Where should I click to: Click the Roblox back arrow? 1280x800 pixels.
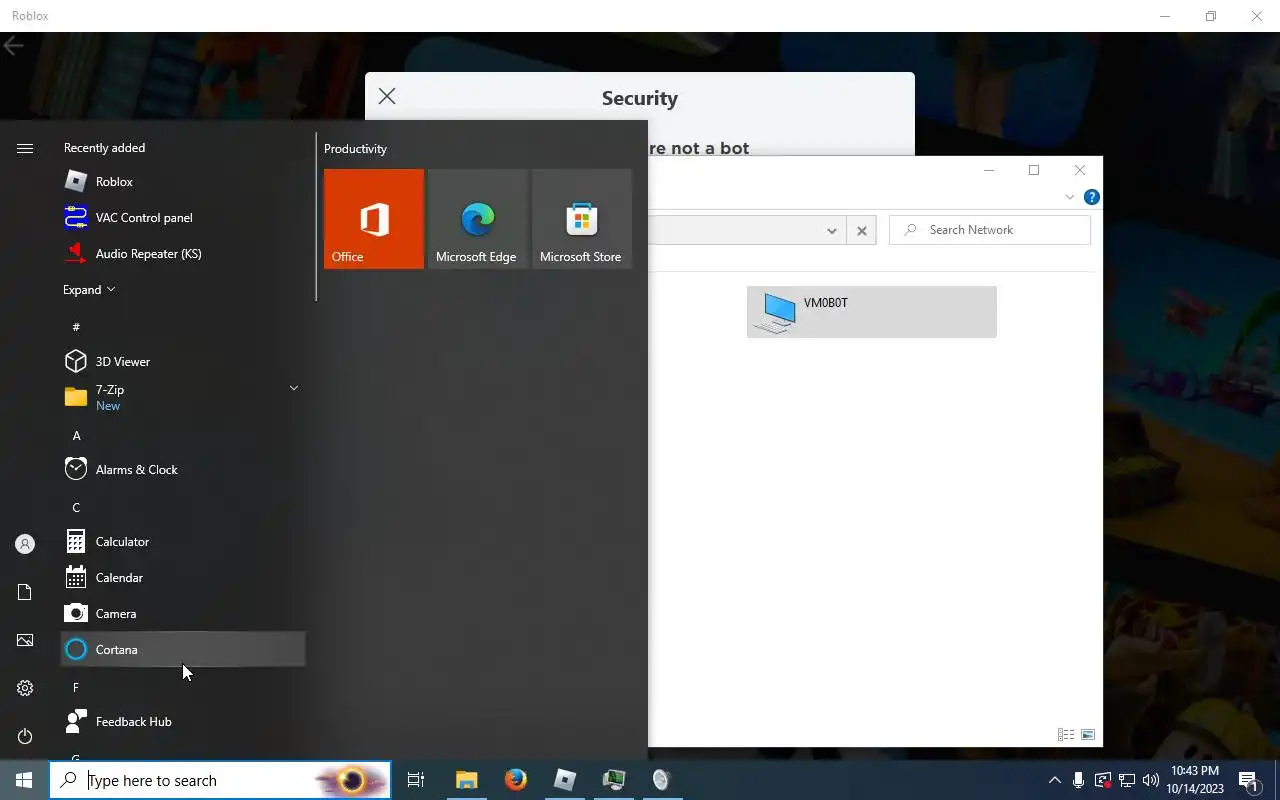(13, 46)
